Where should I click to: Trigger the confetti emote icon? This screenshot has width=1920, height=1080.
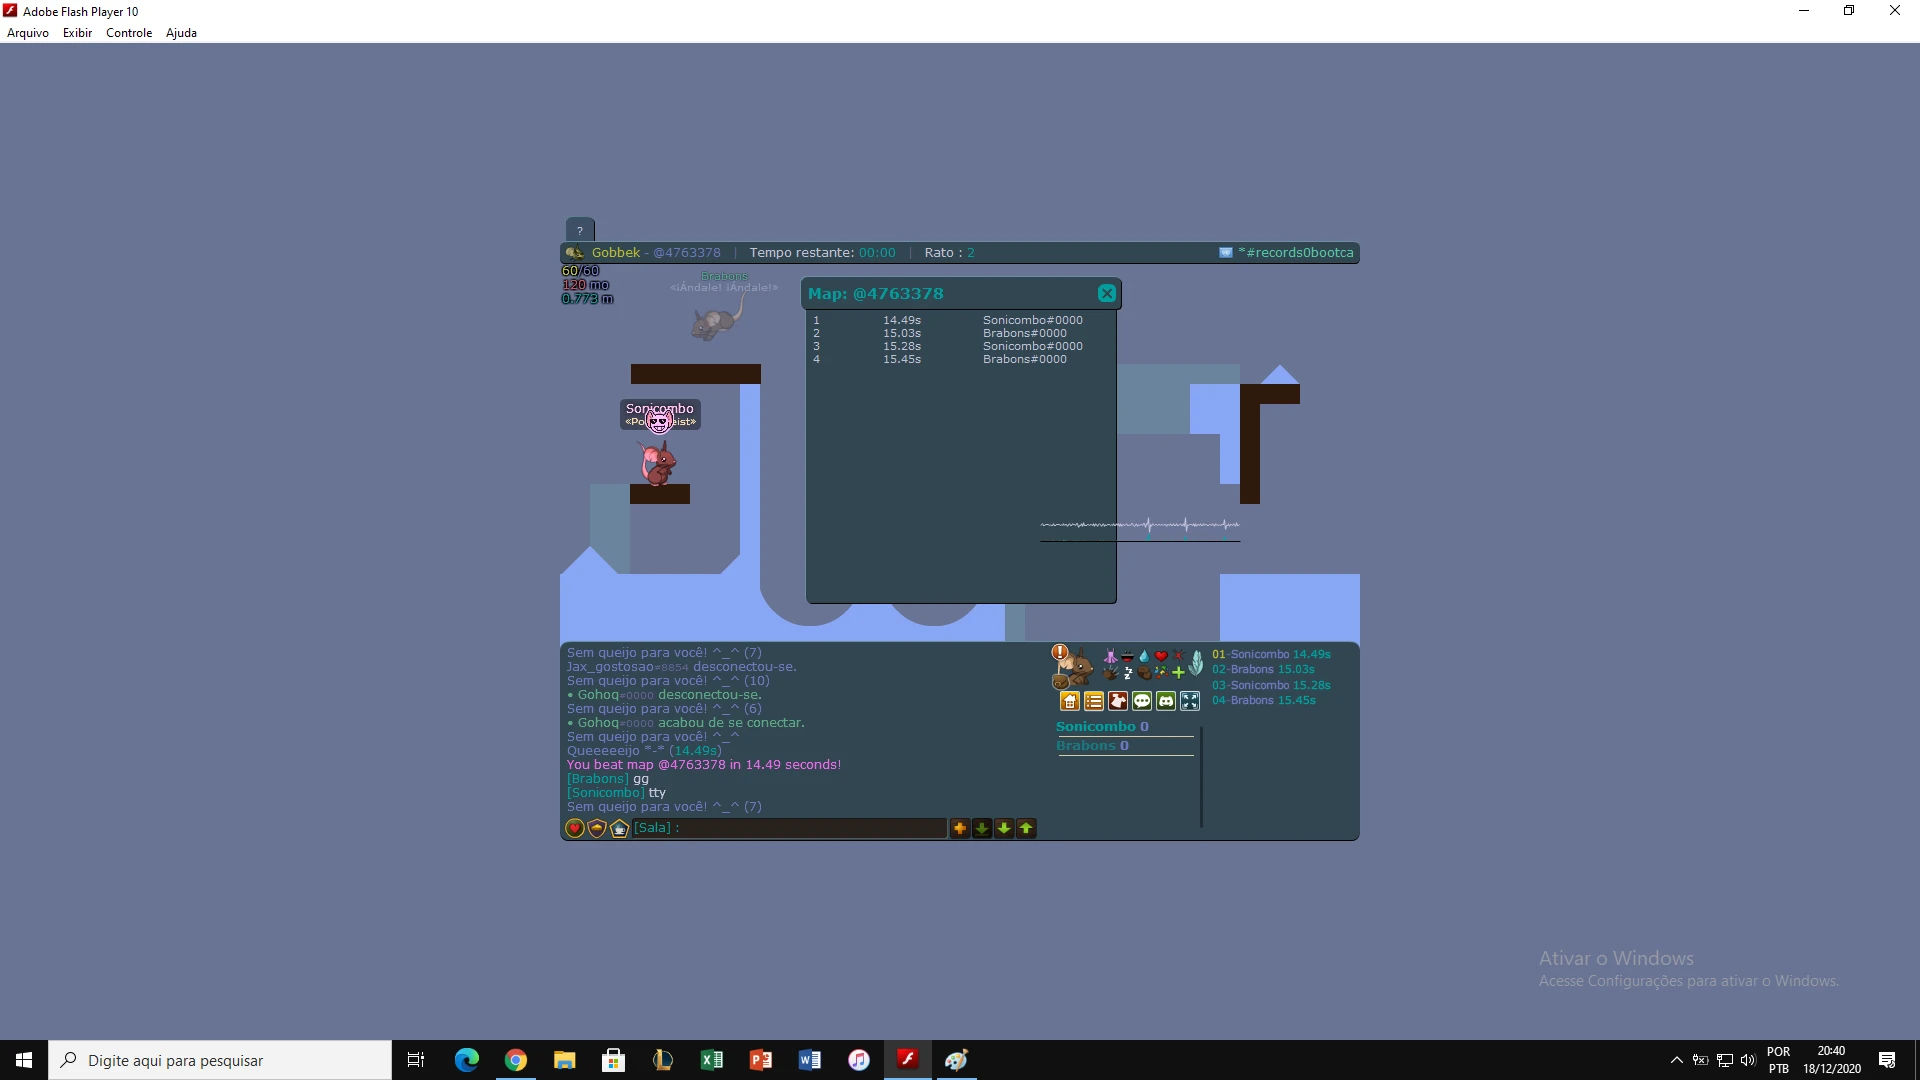point(1161,673)
